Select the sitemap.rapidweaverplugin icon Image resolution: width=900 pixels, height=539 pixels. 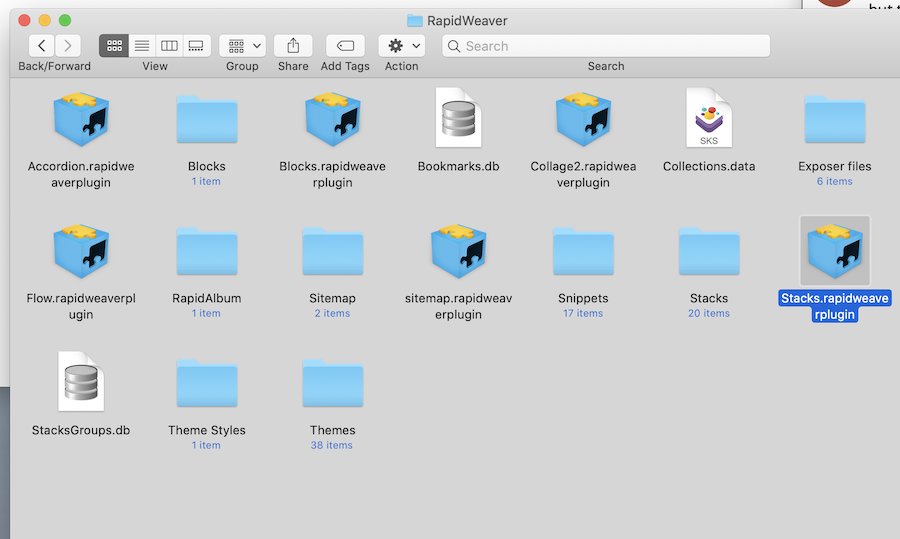coord(458,251)
